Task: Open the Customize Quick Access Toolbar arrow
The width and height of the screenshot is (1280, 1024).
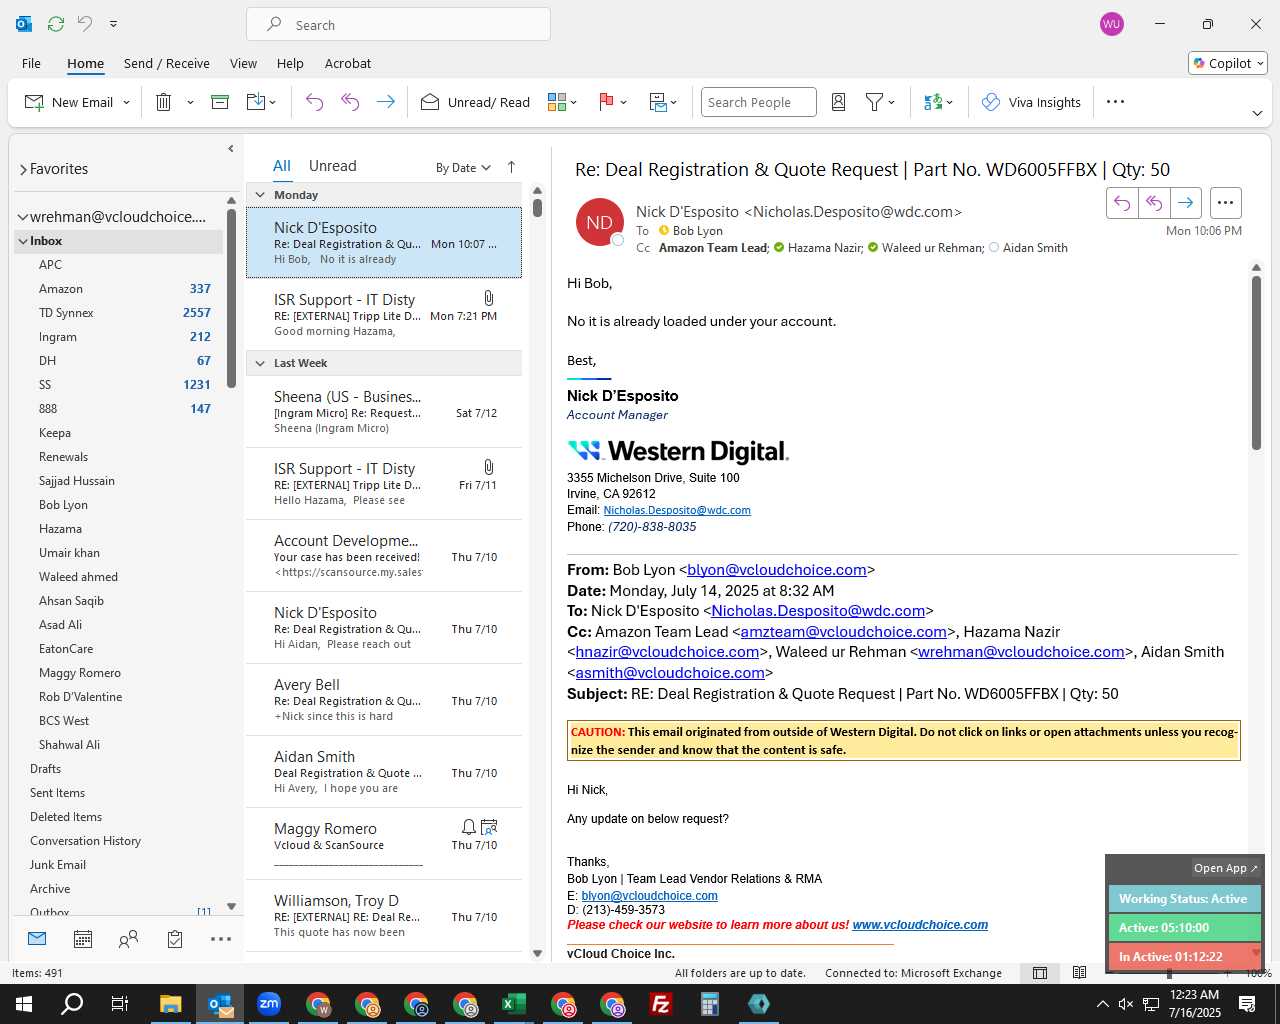Action: [x=113, y=23]
